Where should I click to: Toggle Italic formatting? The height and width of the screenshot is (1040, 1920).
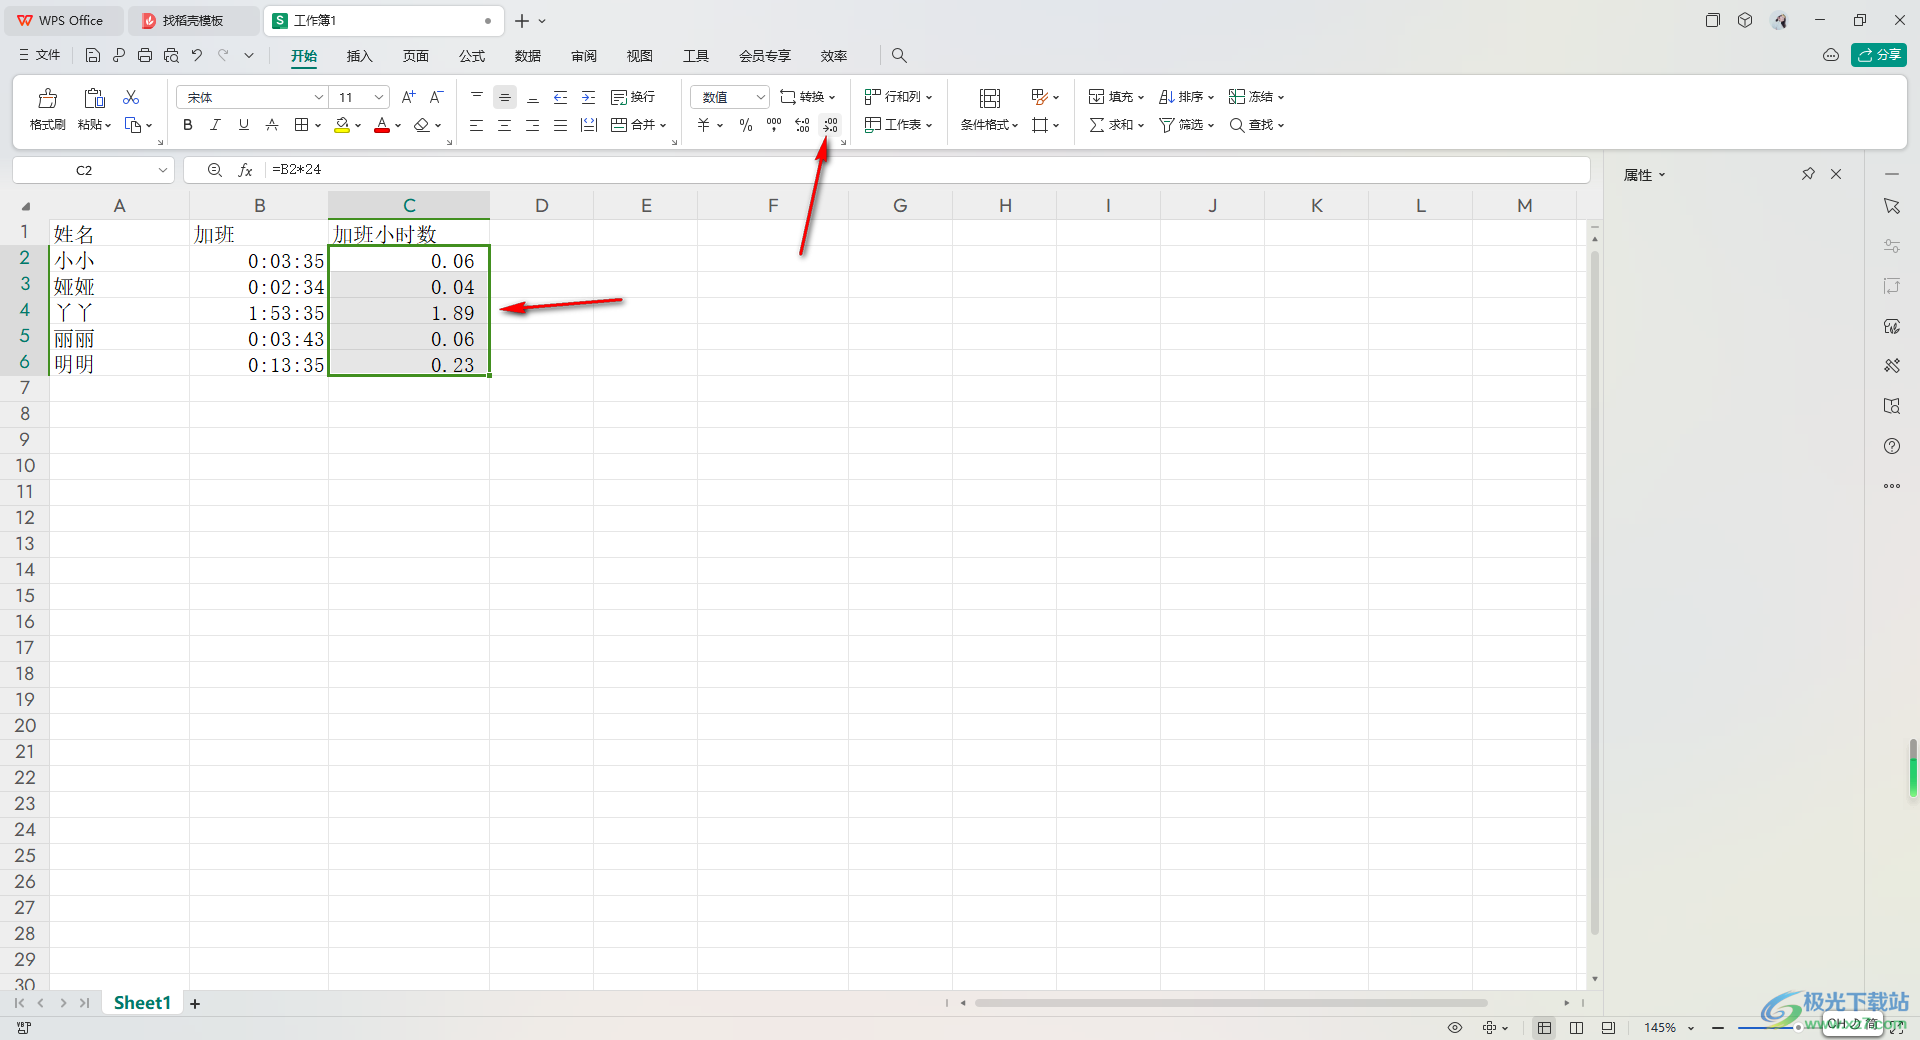click(x=215, y=125)
